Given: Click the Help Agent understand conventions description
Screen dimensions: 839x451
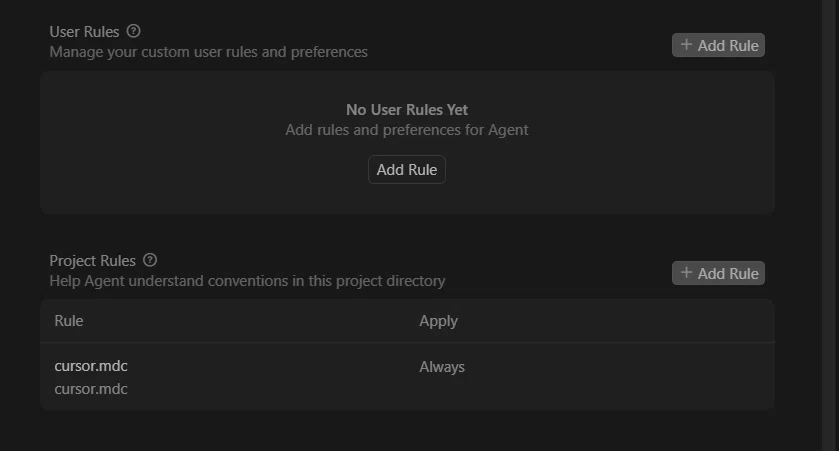Looking at the screenshot, I should coord(247,281).
